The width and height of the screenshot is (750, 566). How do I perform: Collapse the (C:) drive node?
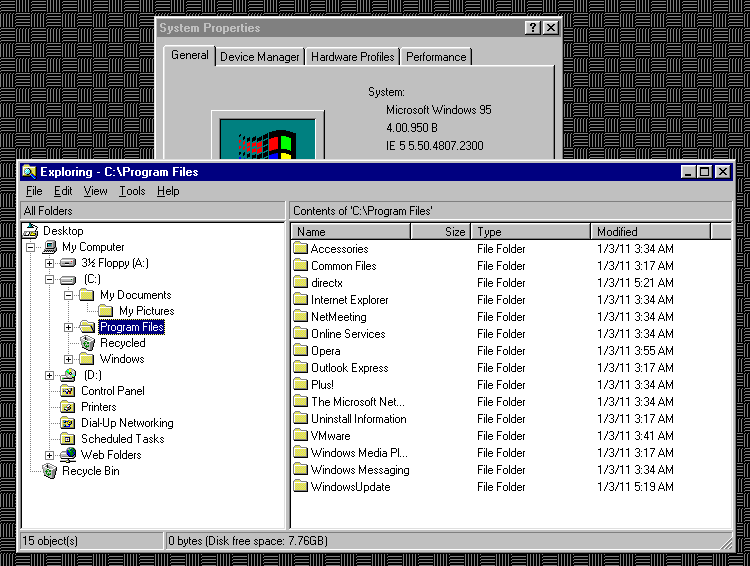[x=50, y=279]
